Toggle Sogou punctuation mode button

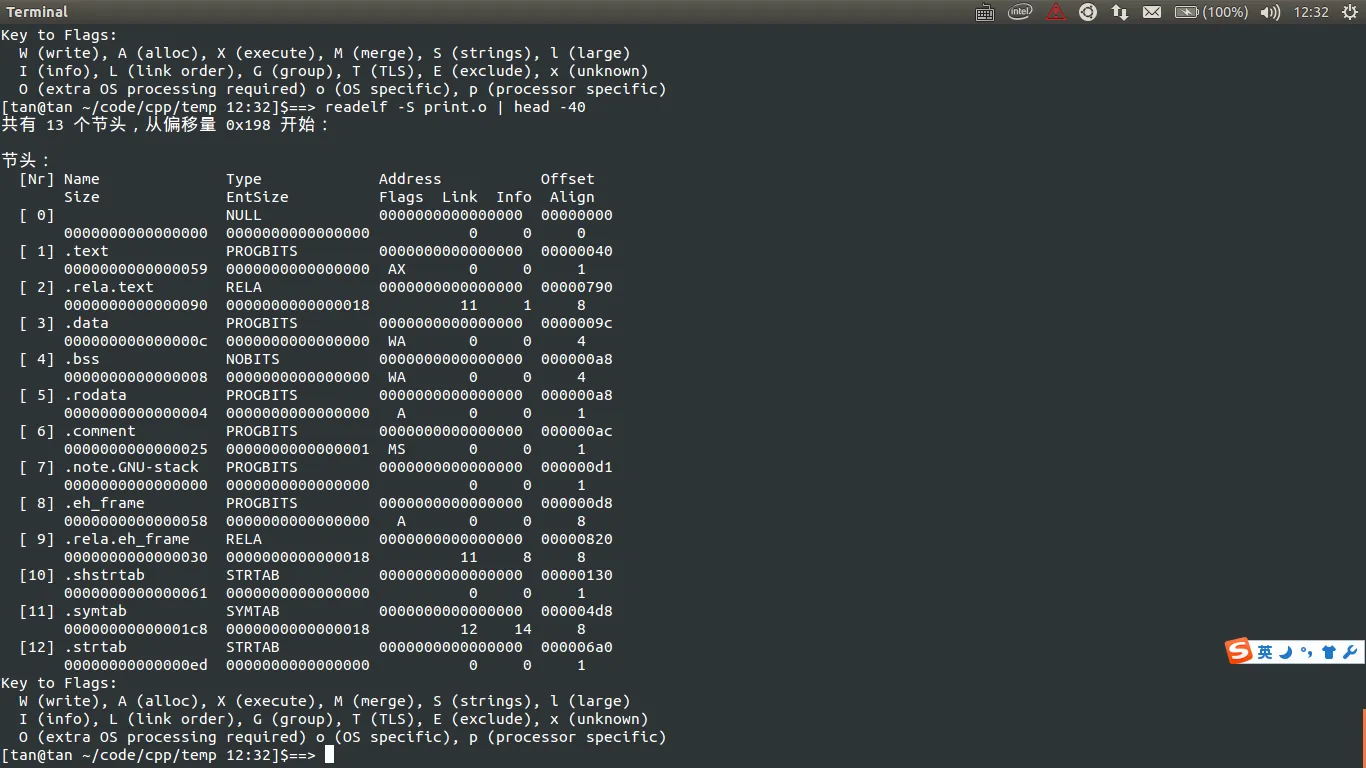[1308, 652]
